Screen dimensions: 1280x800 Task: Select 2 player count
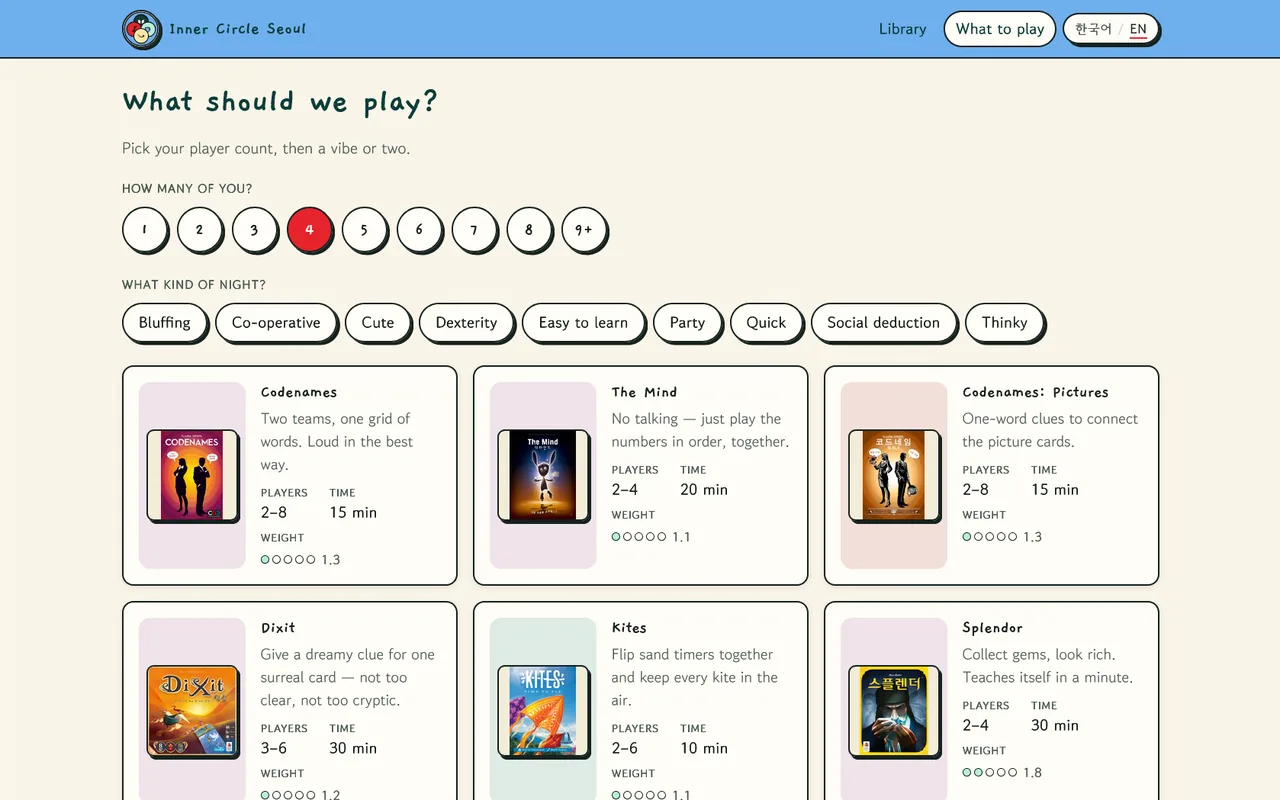click(x=200, y=230)
